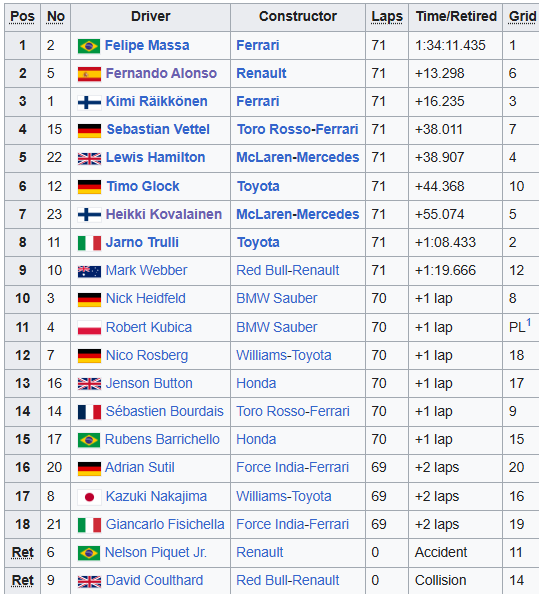Open the Timo Glock driver link
Screen dimensions: 539x594
point(143,186)
